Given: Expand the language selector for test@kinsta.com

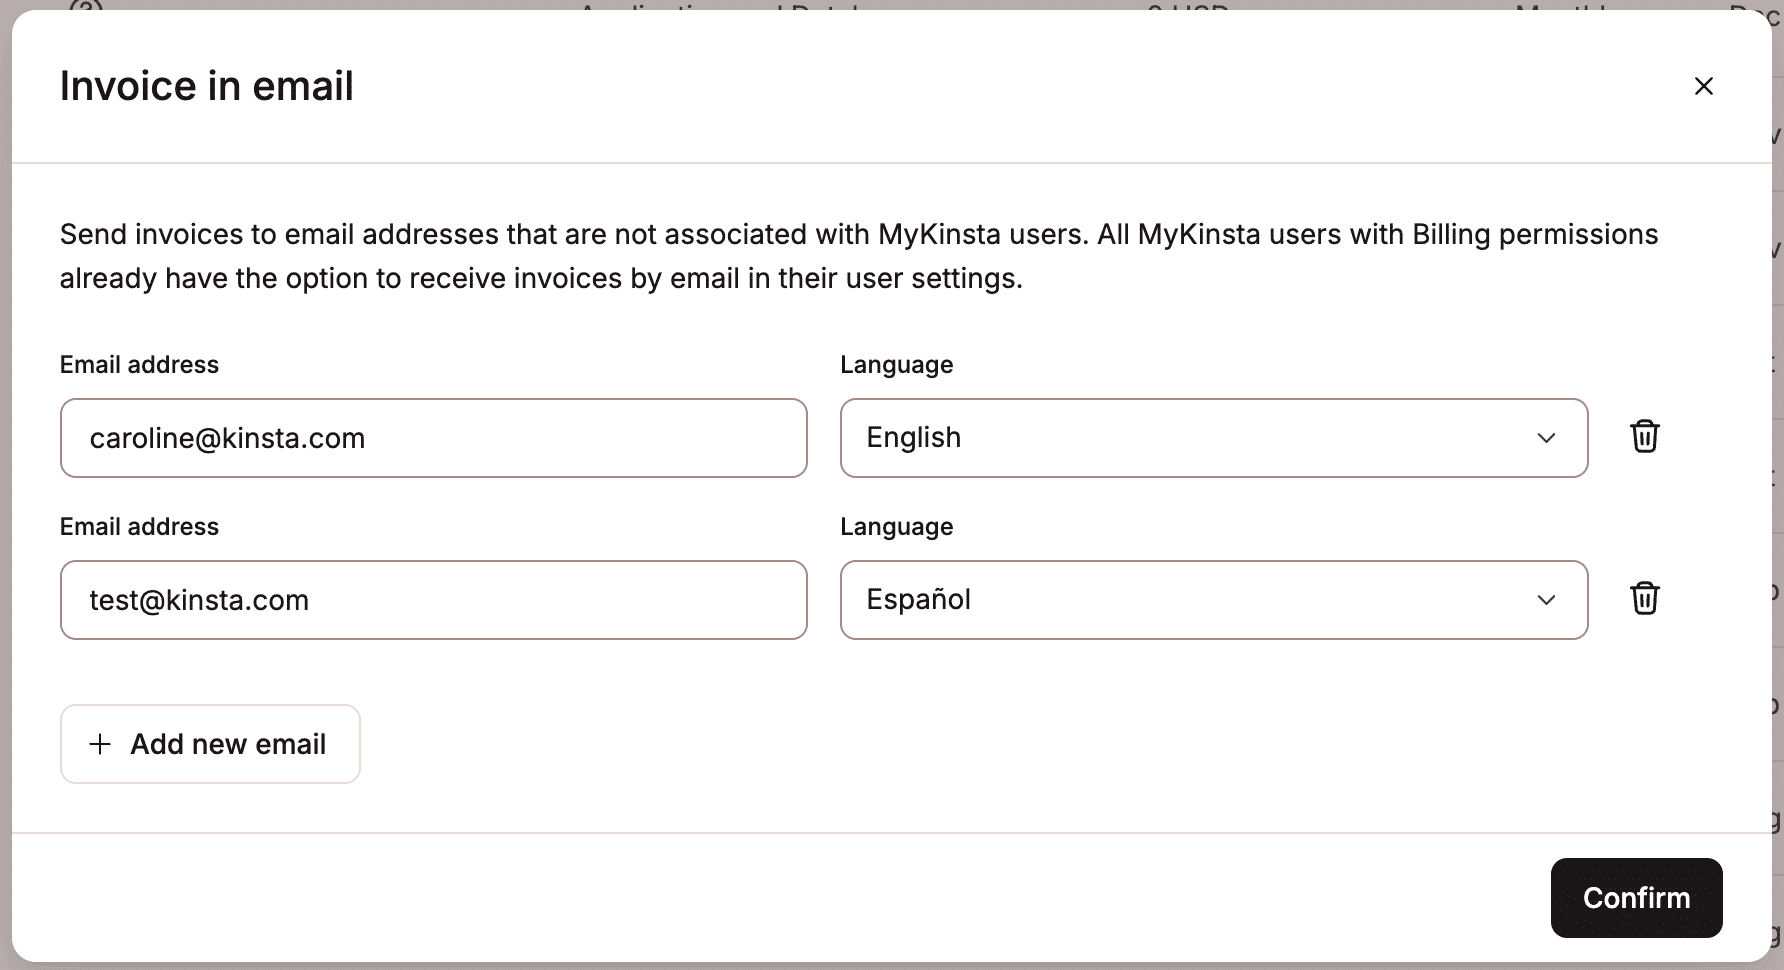Looking at the screenshot, I should pos(1213,600).
